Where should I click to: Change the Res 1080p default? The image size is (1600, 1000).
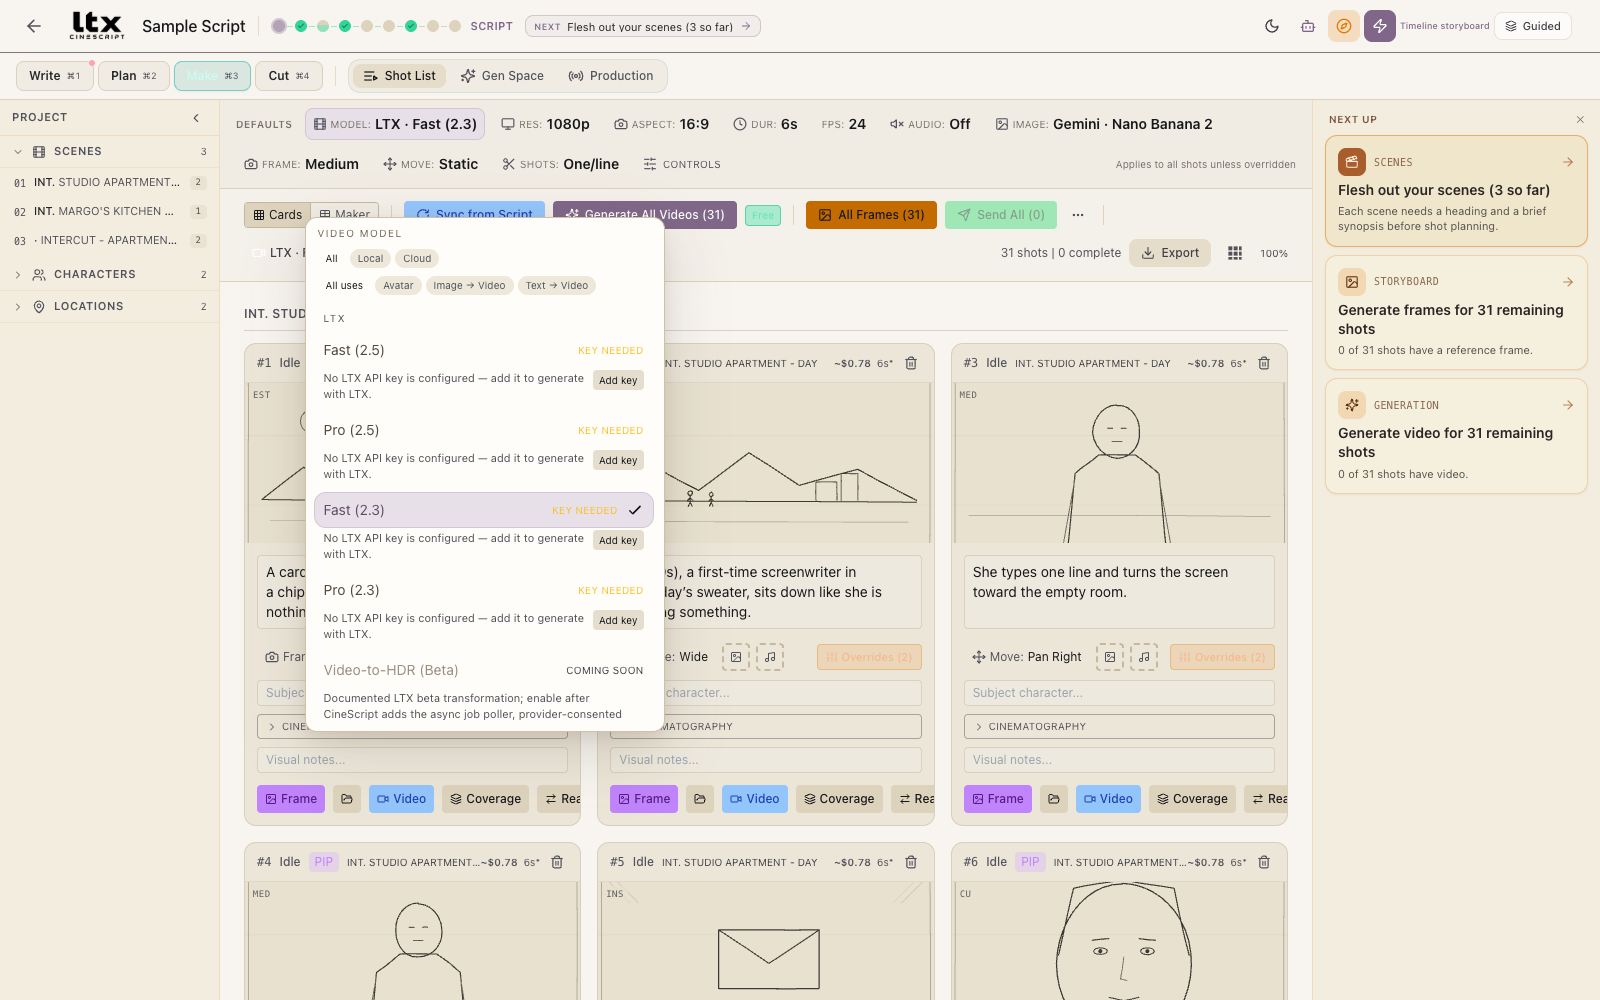546,124
